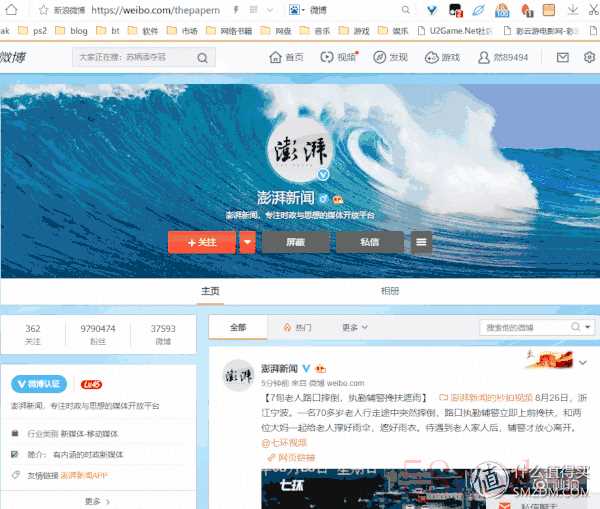Click the orange membership badge beside title
600x509 pixels.
(x=338, y=199)
